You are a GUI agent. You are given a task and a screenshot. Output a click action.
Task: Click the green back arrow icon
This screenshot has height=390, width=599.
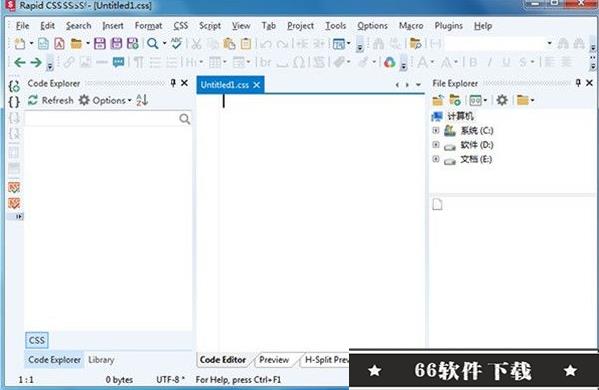[19, 62]
